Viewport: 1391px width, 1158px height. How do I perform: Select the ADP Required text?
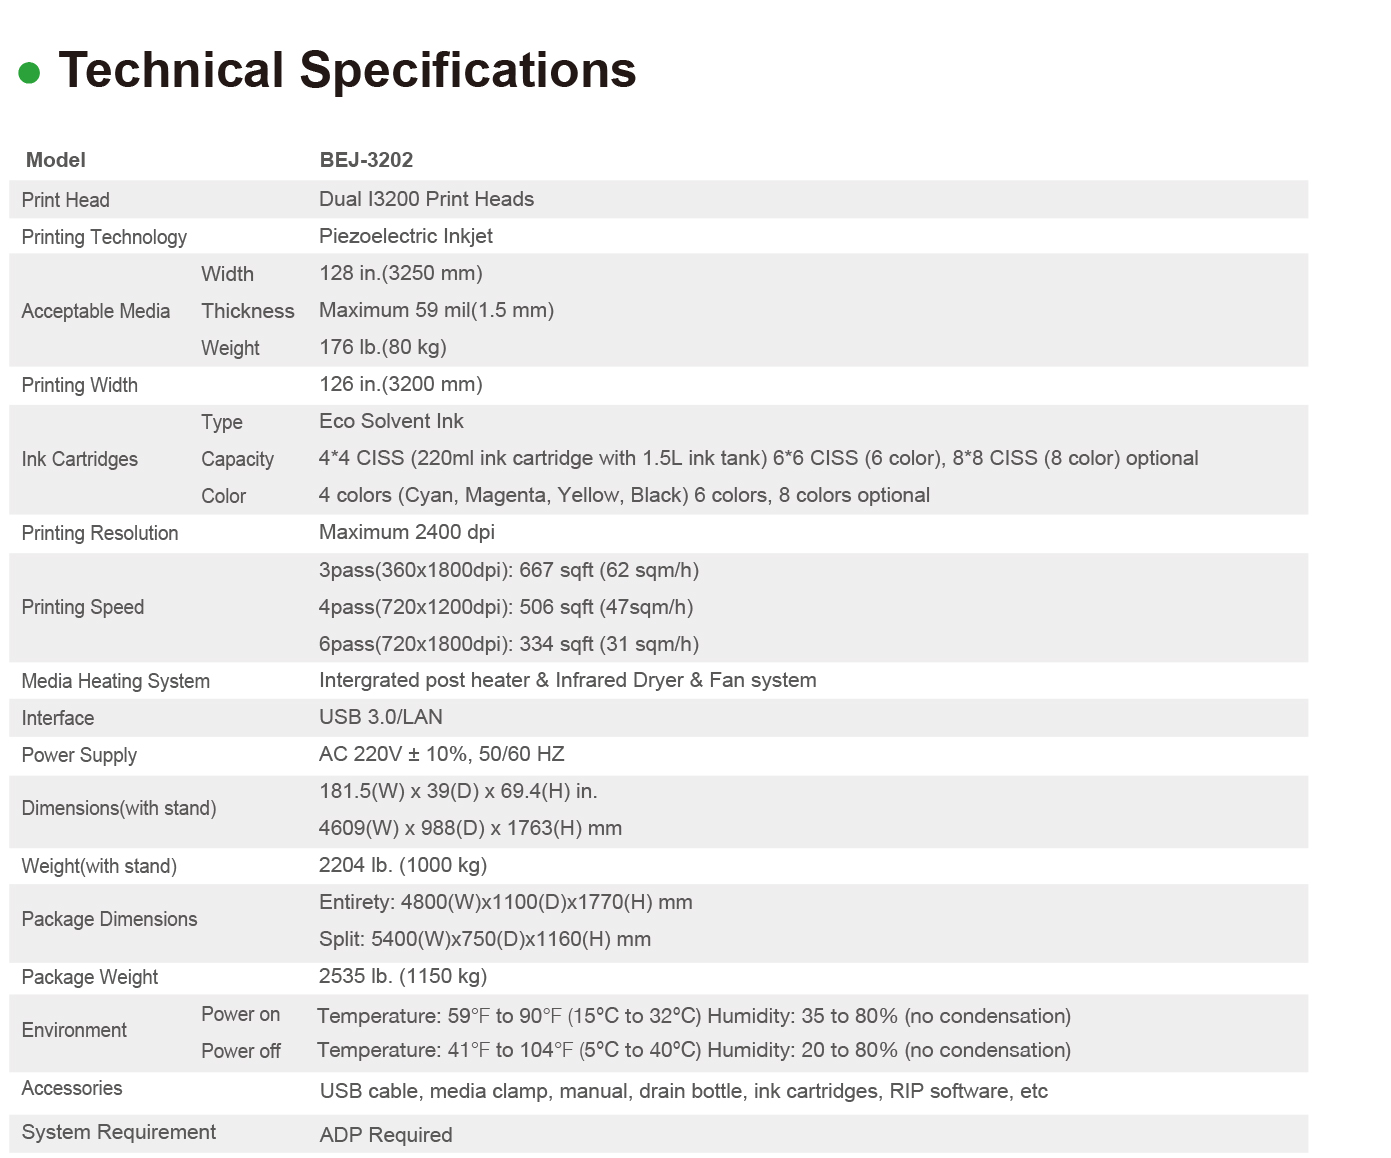coord(385,1135)
